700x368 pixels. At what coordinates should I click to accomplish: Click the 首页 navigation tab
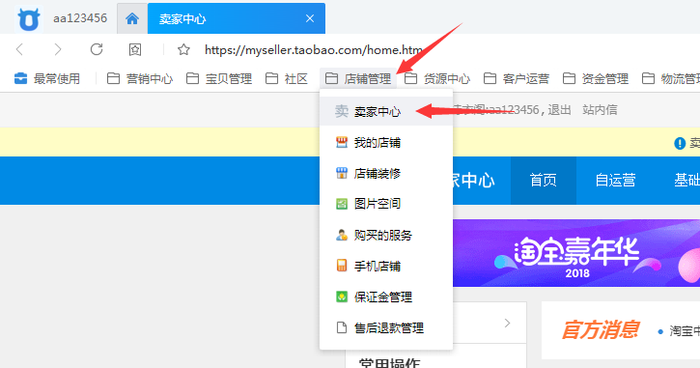[543, 180]
